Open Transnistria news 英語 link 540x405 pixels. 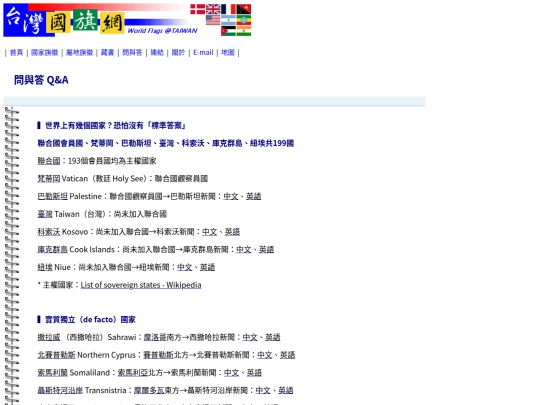point(285,390)
